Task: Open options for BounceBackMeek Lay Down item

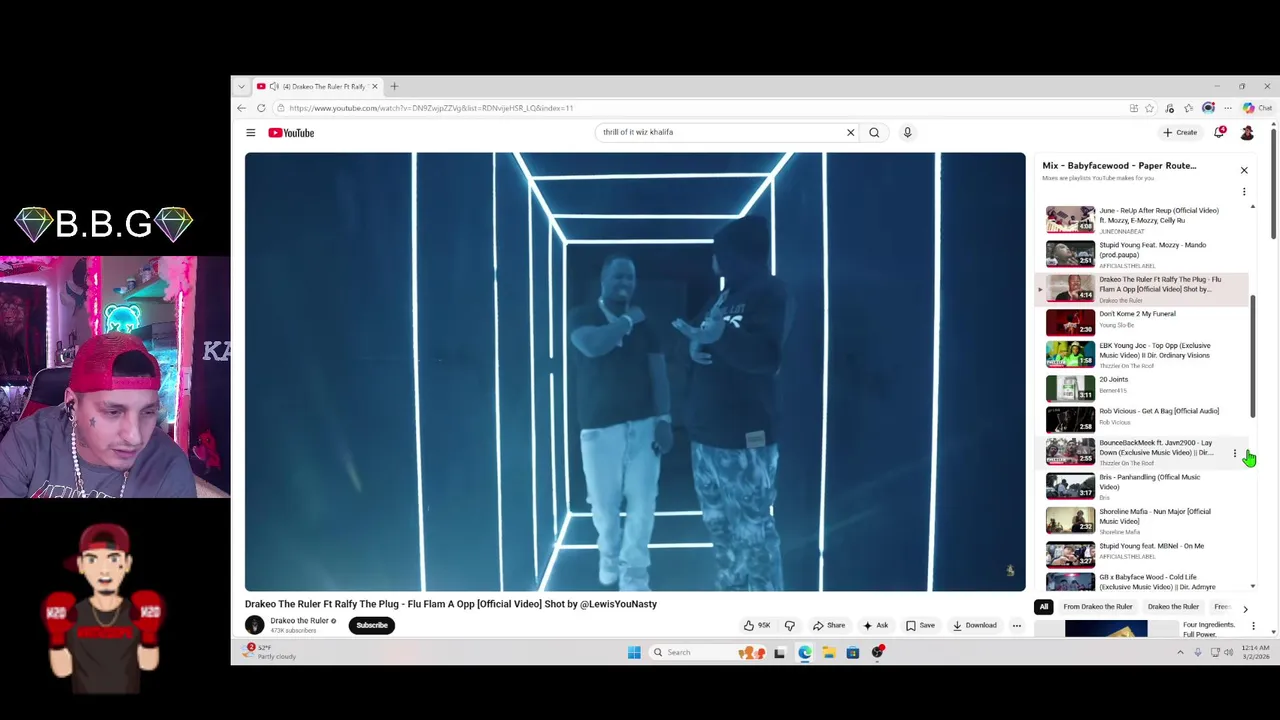Action: 1235,454
